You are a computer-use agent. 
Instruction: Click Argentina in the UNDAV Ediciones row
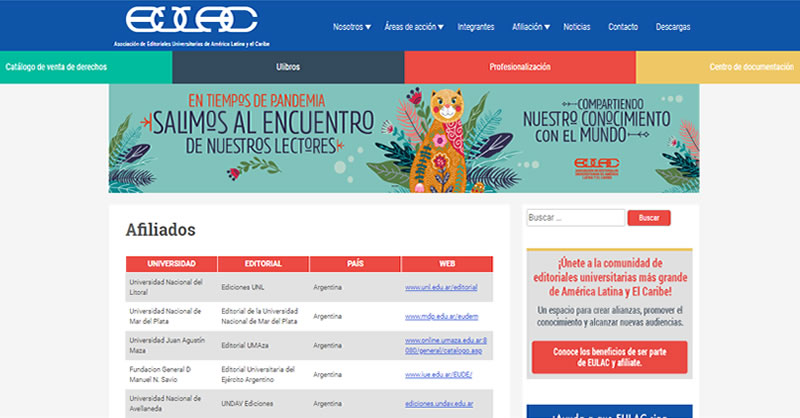[x=328, y=404]
